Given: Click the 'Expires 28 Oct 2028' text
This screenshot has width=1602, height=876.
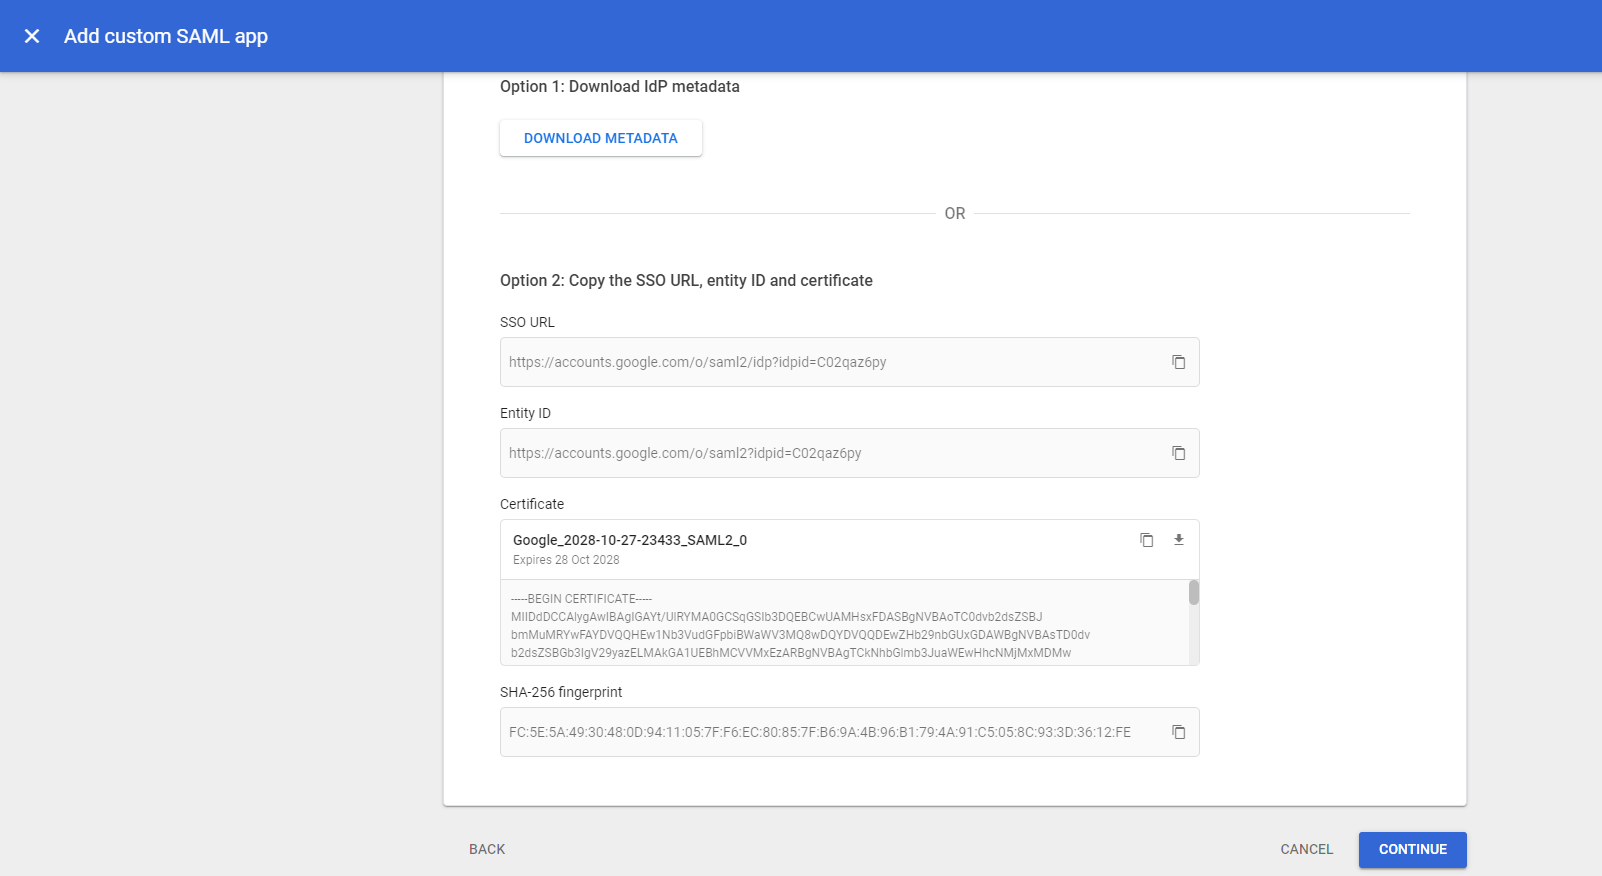Looking at the screenshot, I should (x=566, y=560).
